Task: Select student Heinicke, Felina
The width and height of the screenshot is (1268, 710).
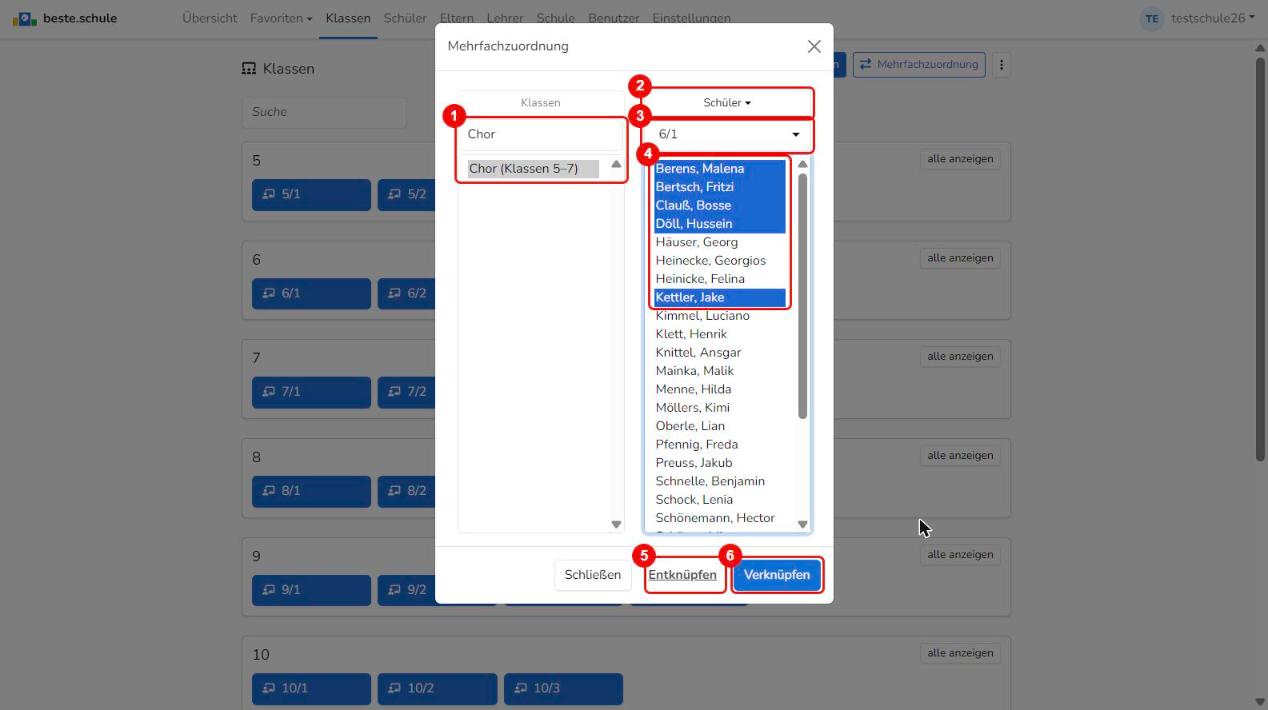Action: coord(720,279)
